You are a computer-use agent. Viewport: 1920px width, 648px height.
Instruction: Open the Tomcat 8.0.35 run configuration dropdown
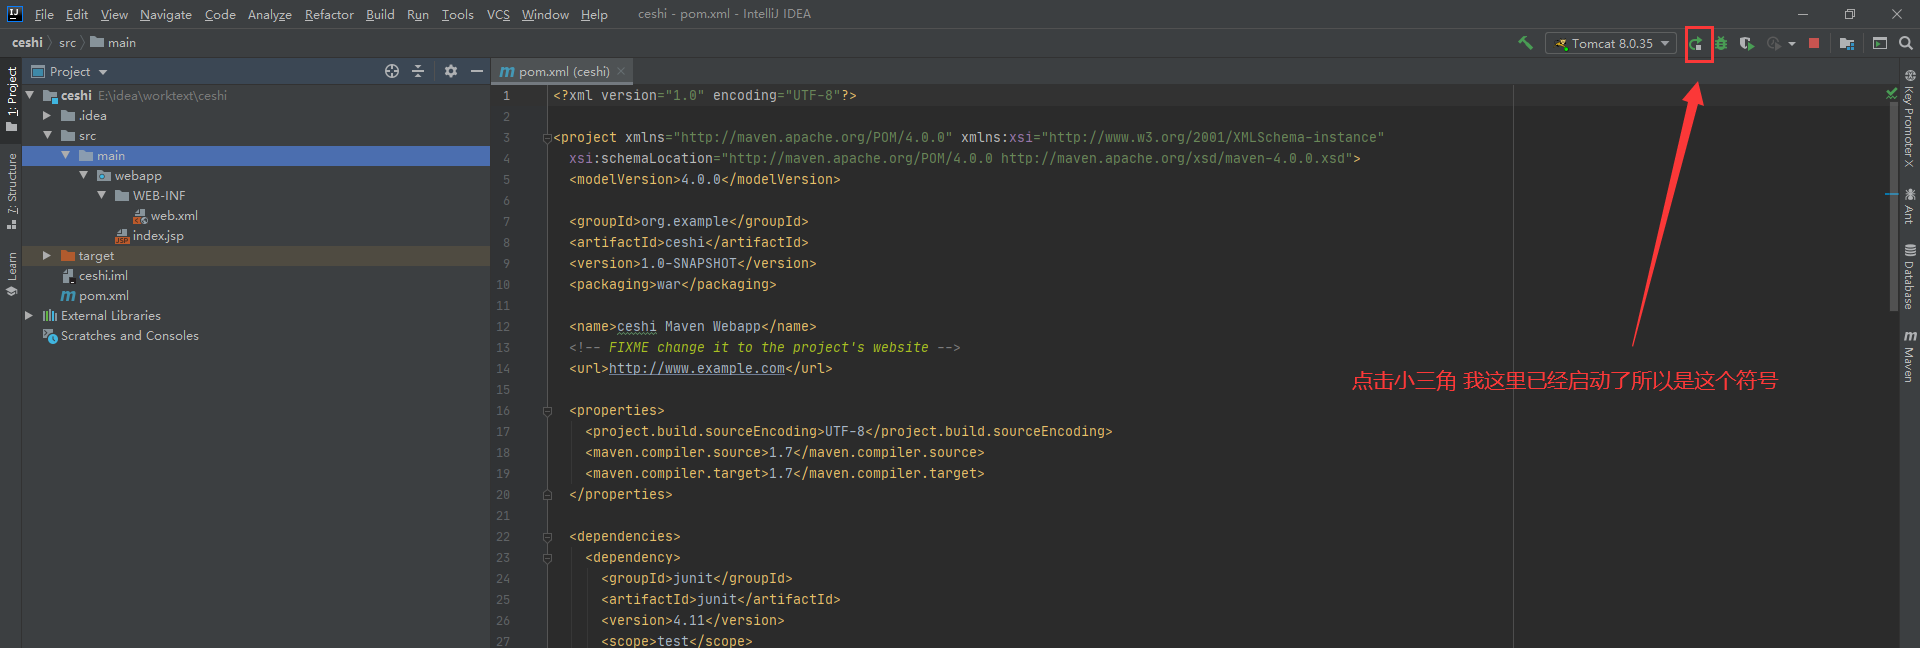click(x=1611, y=44)
